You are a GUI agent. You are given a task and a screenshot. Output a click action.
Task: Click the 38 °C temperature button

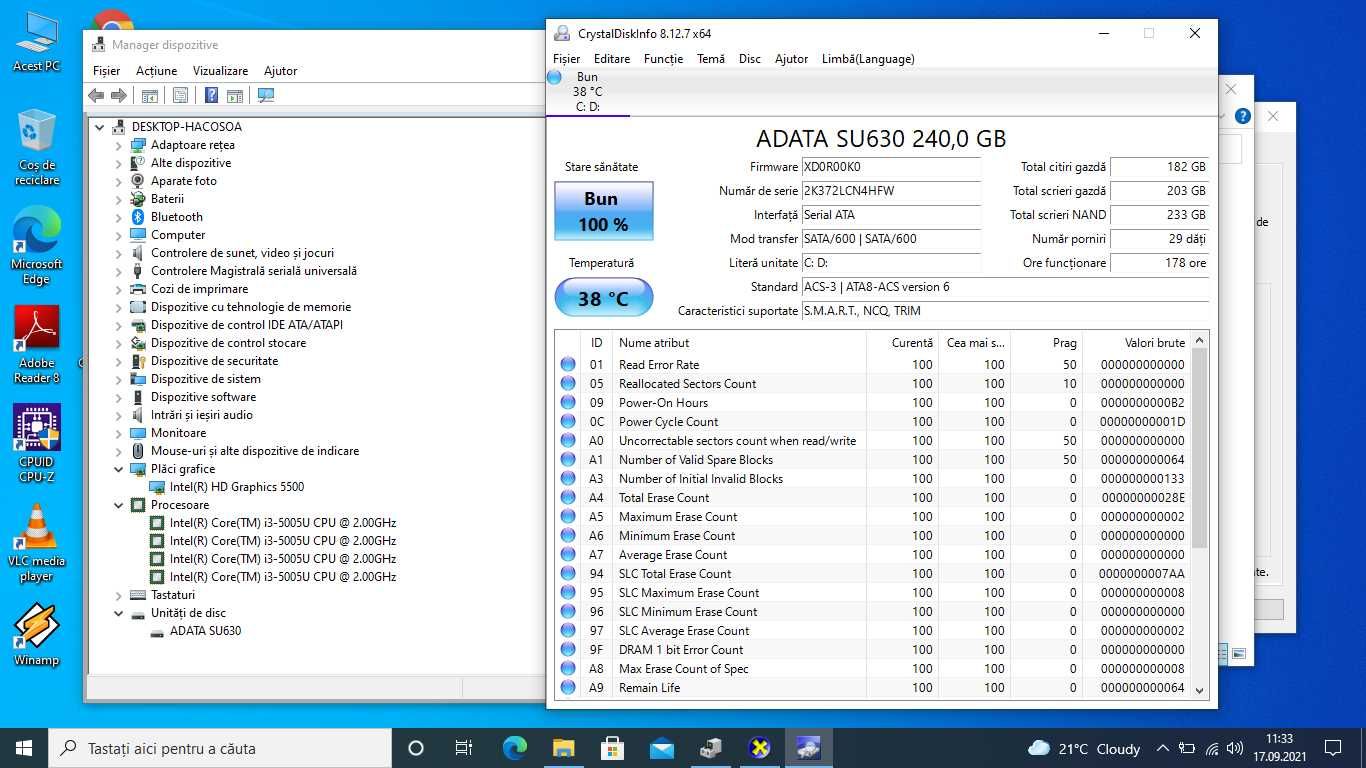[604, 298]
